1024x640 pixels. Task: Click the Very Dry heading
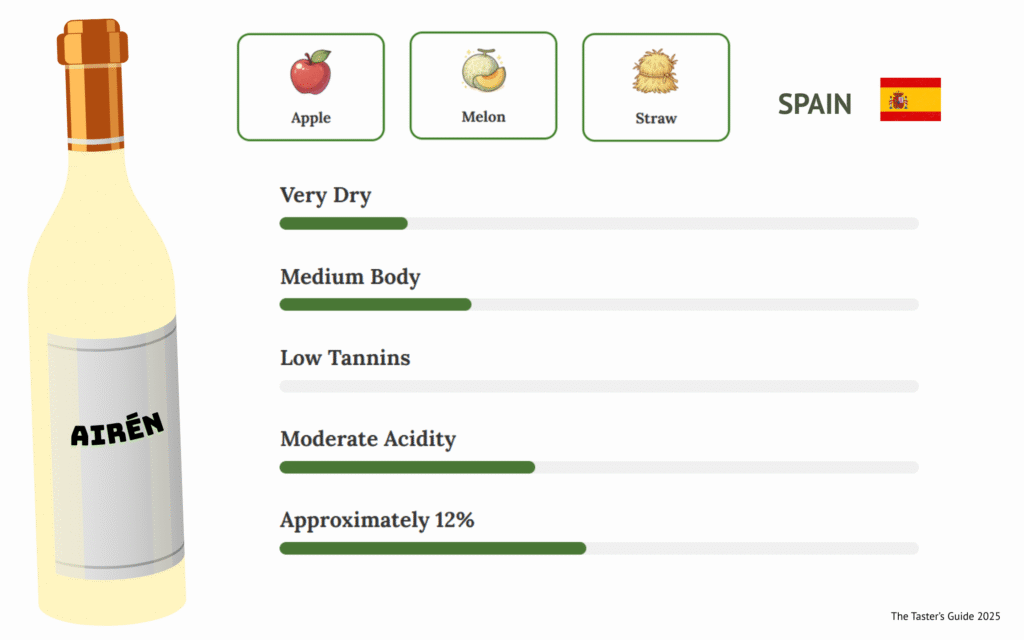click(x=325, y=195)
